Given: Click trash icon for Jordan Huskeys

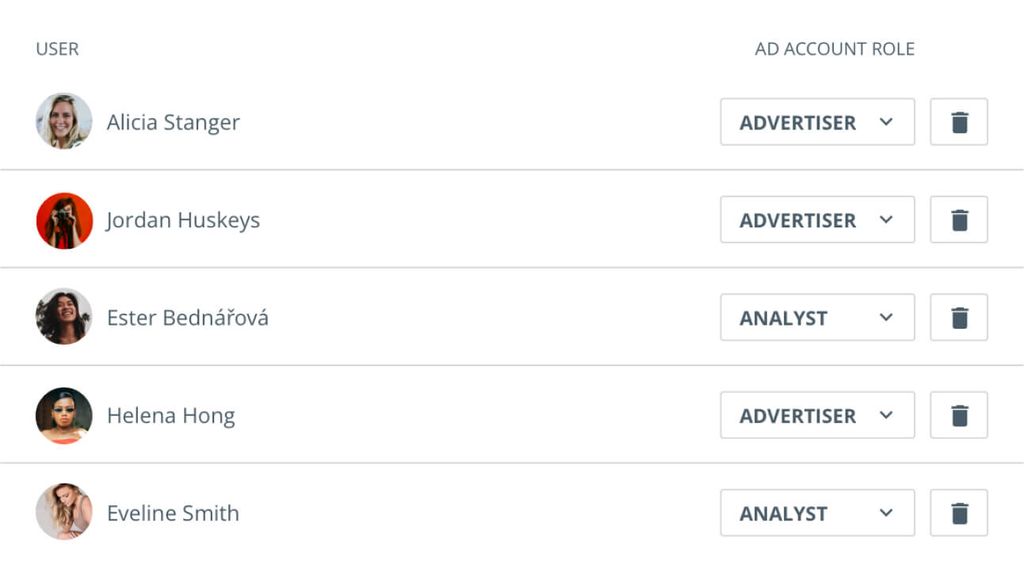Looking at the screenshot, I should click(x=959, y=220).
